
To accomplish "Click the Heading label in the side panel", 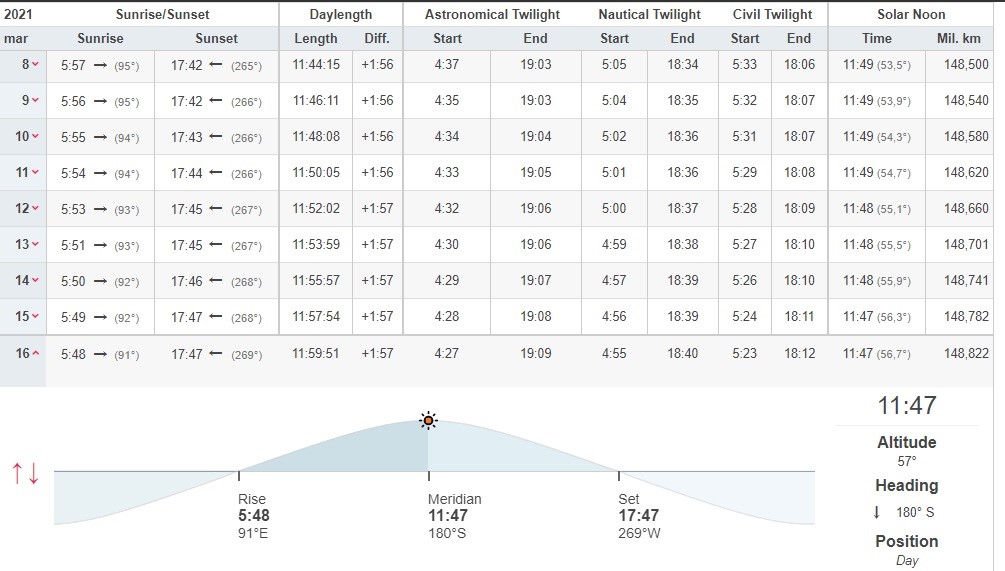I will (906, 485).
